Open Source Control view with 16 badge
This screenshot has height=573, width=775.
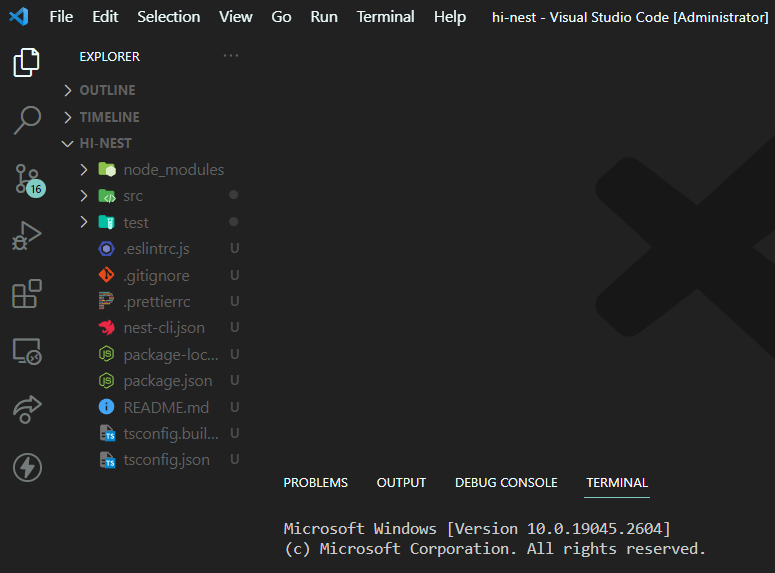tap(29, 180)
